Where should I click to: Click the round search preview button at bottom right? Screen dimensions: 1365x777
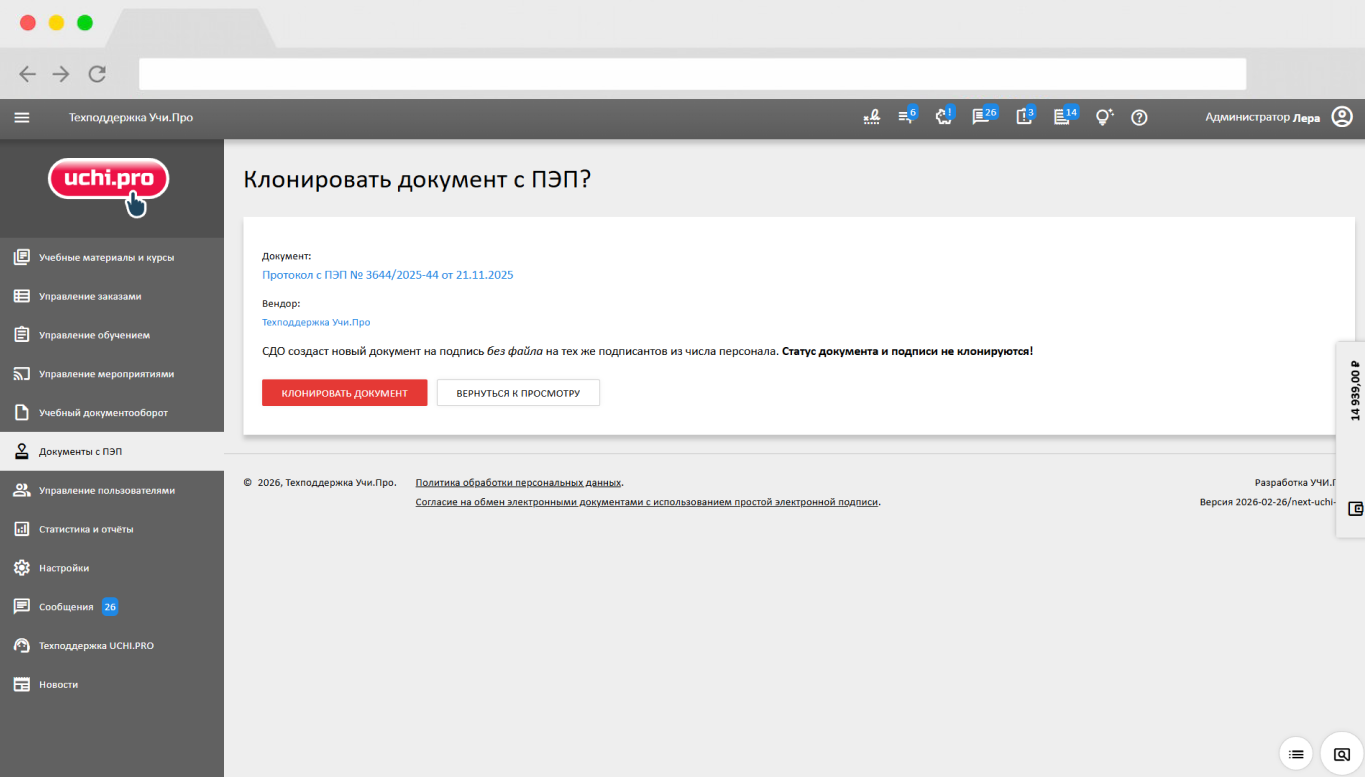pos(1342,754)
